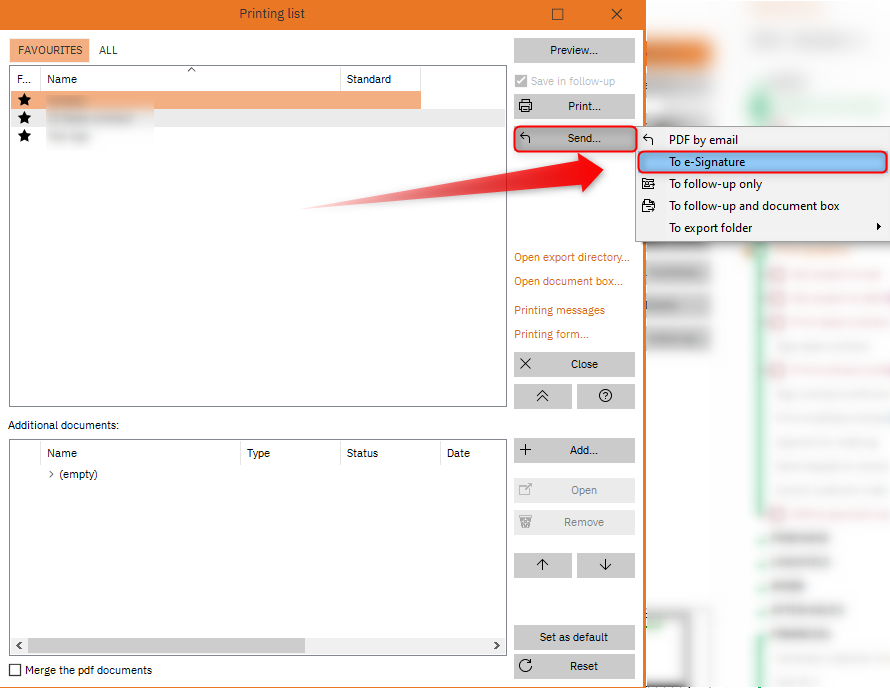Click the Preview... button
Image resolution: width=890 pixels, height=688 pixels.
pos(574,51)
